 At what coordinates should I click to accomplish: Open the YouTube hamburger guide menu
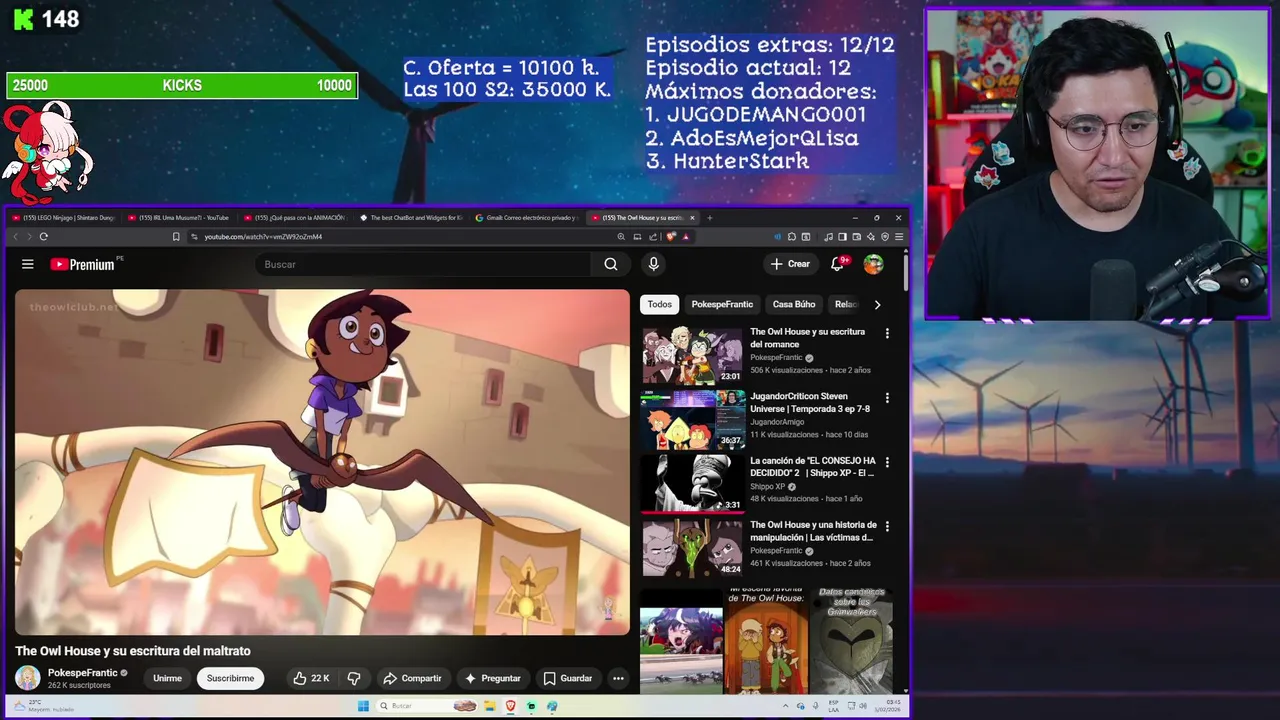(x=28, y=264)
